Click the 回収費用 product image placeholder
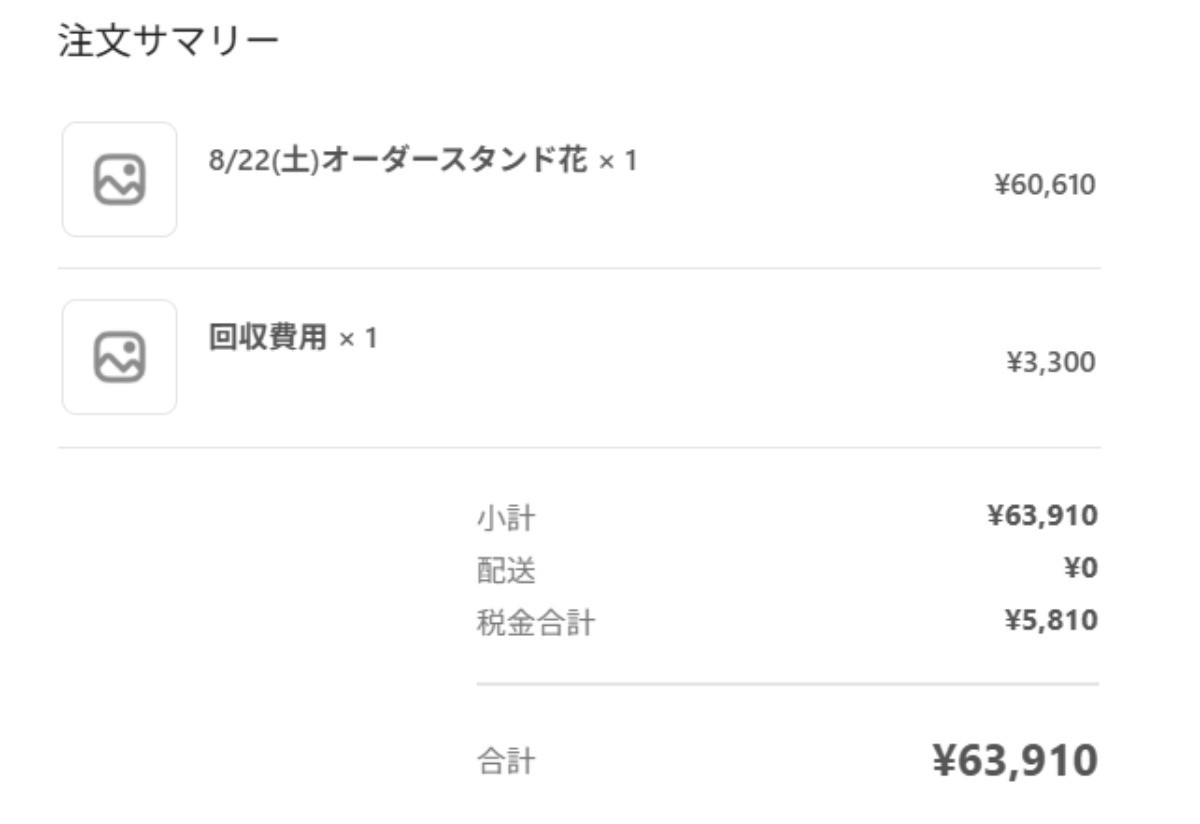 (x=120, y=357)
